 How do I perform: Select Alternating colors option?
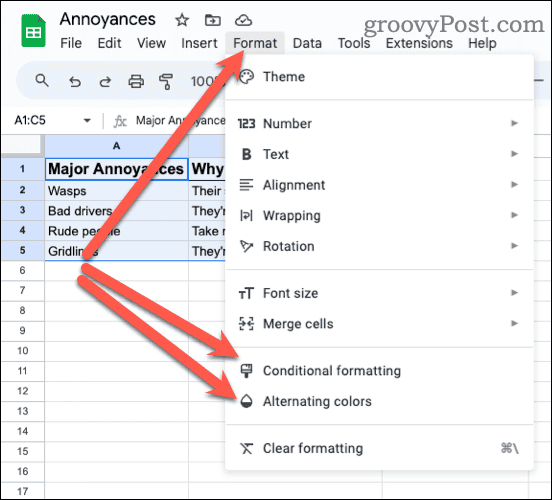(x=380, y=401)
